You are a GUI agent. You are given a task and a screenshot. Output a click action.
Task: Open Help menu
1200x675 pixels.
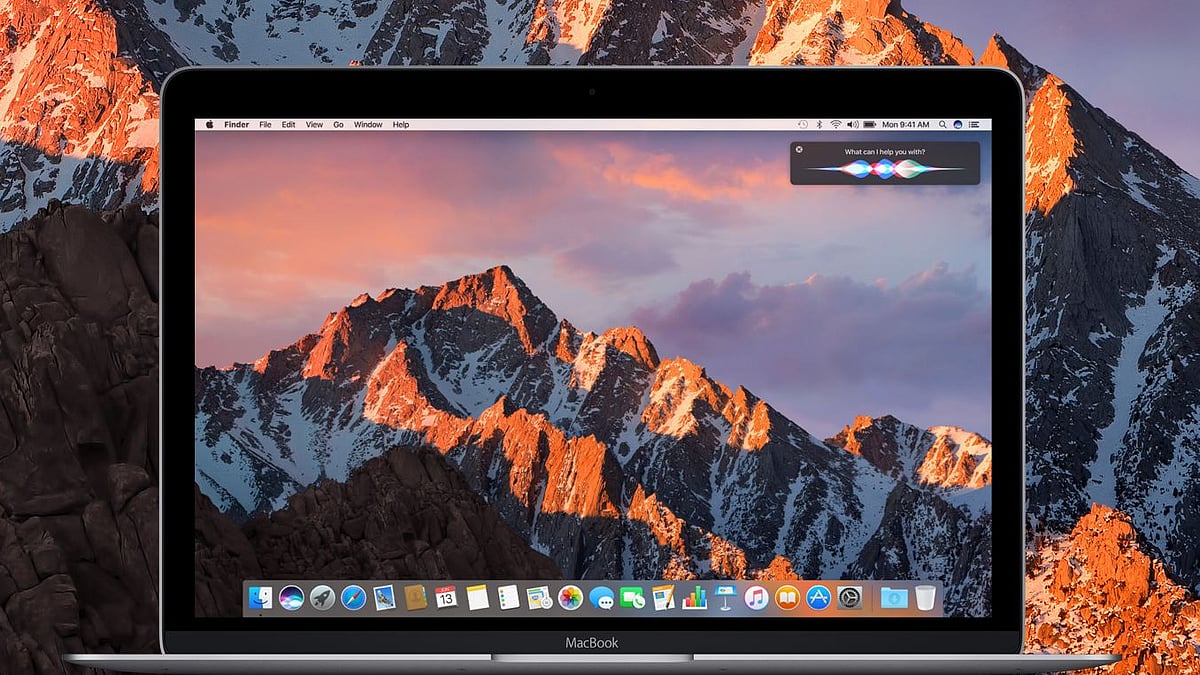(x=401, y=124)
